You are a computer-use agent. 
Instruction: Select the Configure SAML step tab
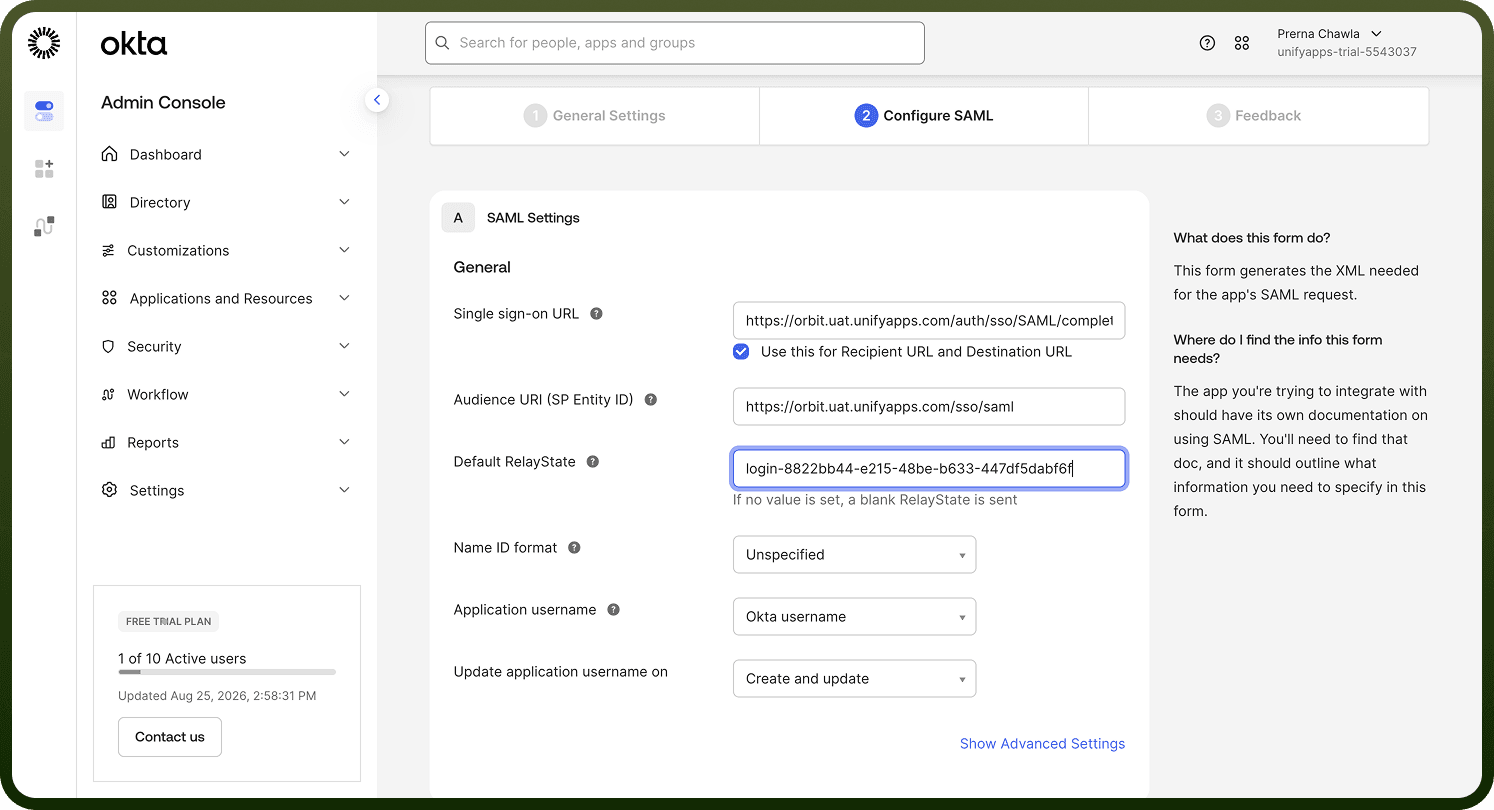pos(924,116)
